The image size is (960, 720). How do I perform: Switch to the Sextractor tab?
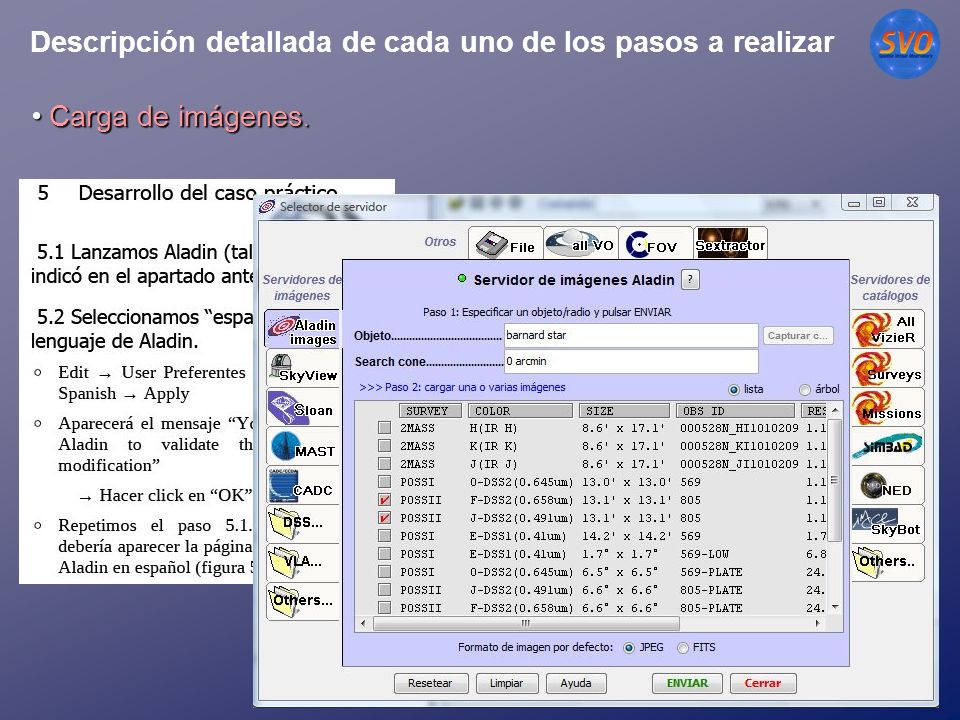coord(730,244)
